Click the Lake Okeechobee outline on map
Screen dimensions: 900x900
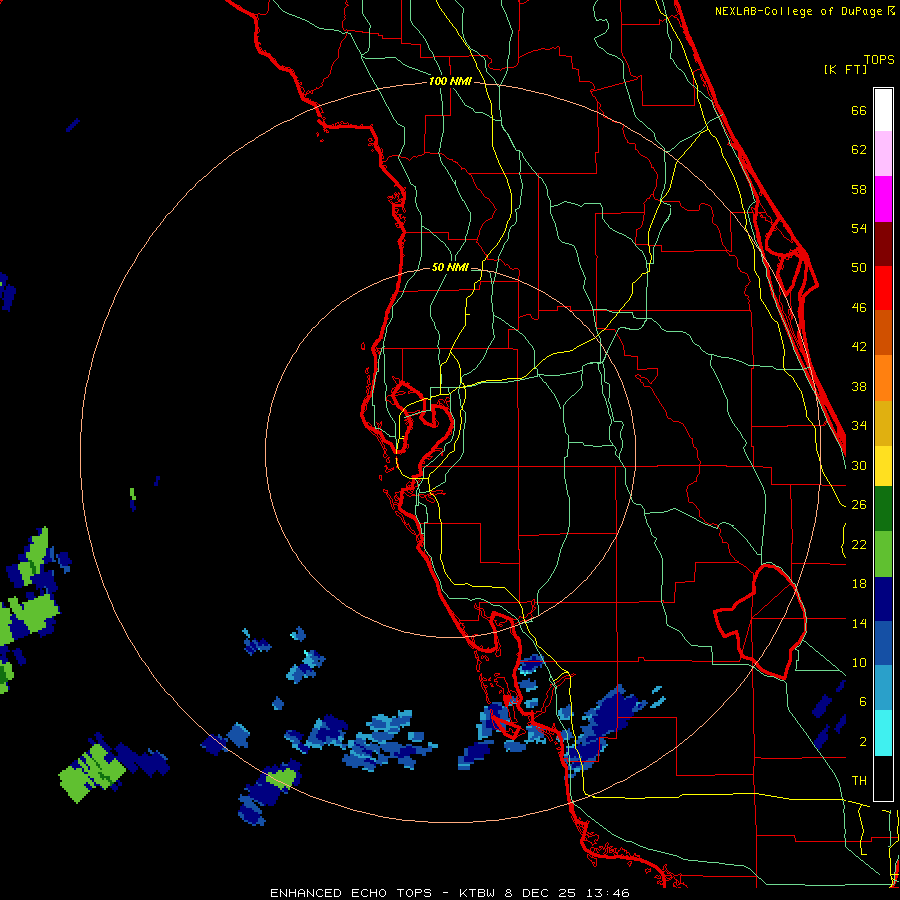761,621
